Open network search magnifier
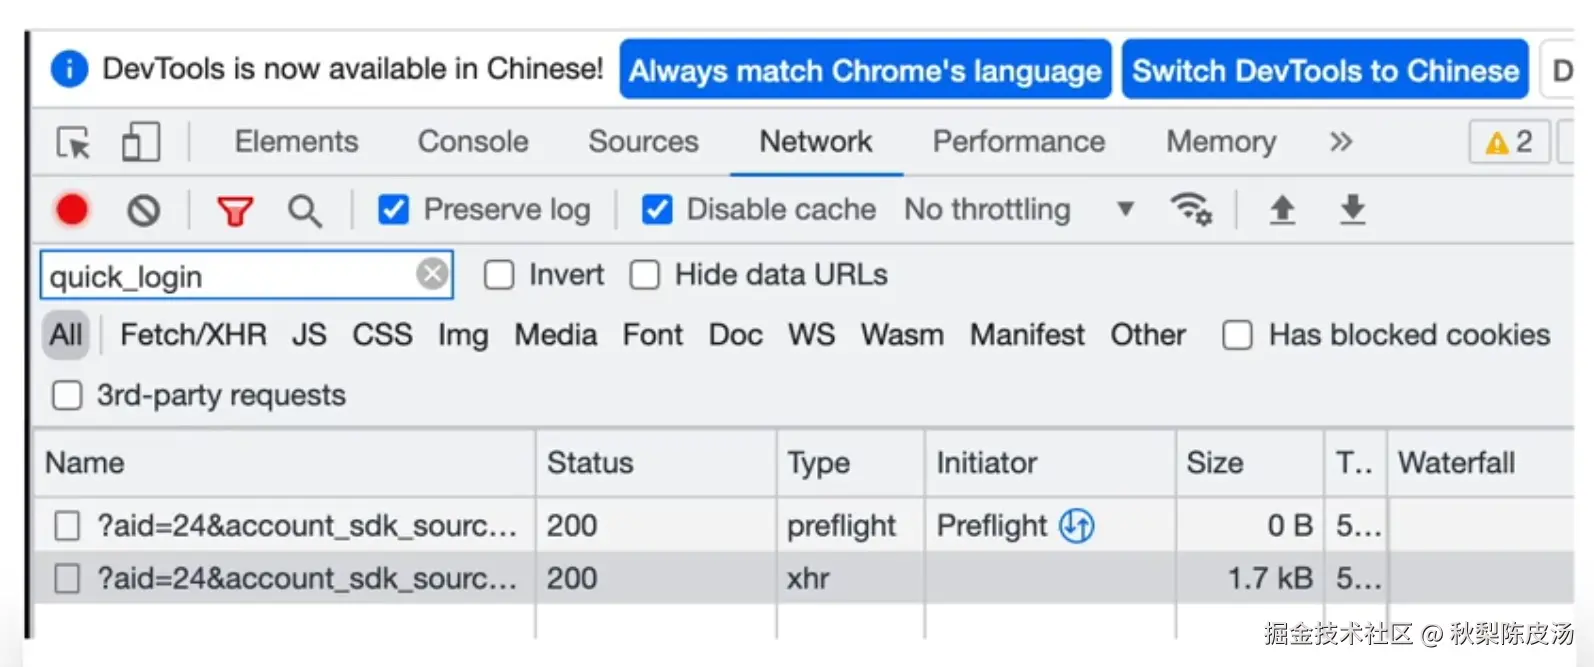1594x667 pixels. pos(304,211)
